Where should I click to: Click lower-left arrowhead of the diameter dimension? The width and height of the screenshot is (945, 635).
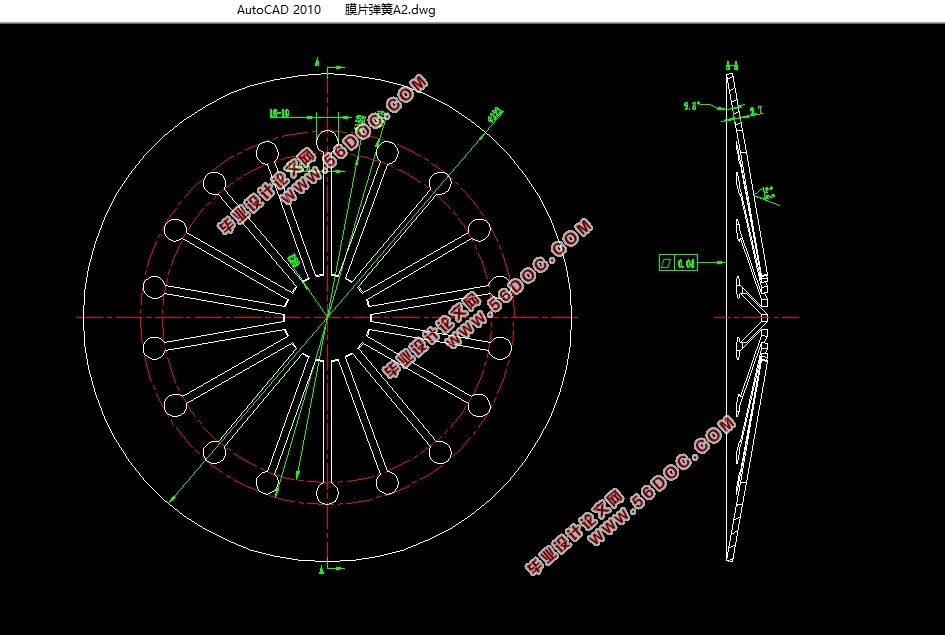click(171, 499)
